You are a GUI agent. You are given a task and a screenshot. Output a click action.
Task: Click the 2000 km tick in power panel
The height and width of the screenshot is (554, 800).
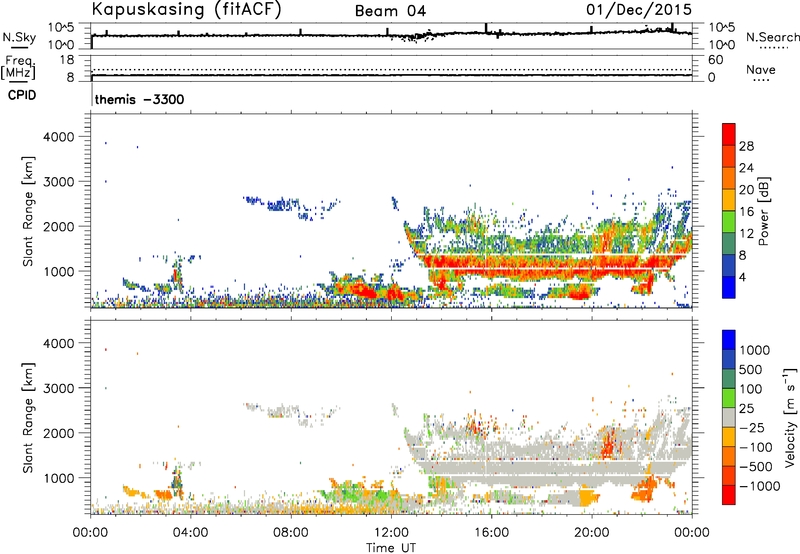[x=59, y=226]
